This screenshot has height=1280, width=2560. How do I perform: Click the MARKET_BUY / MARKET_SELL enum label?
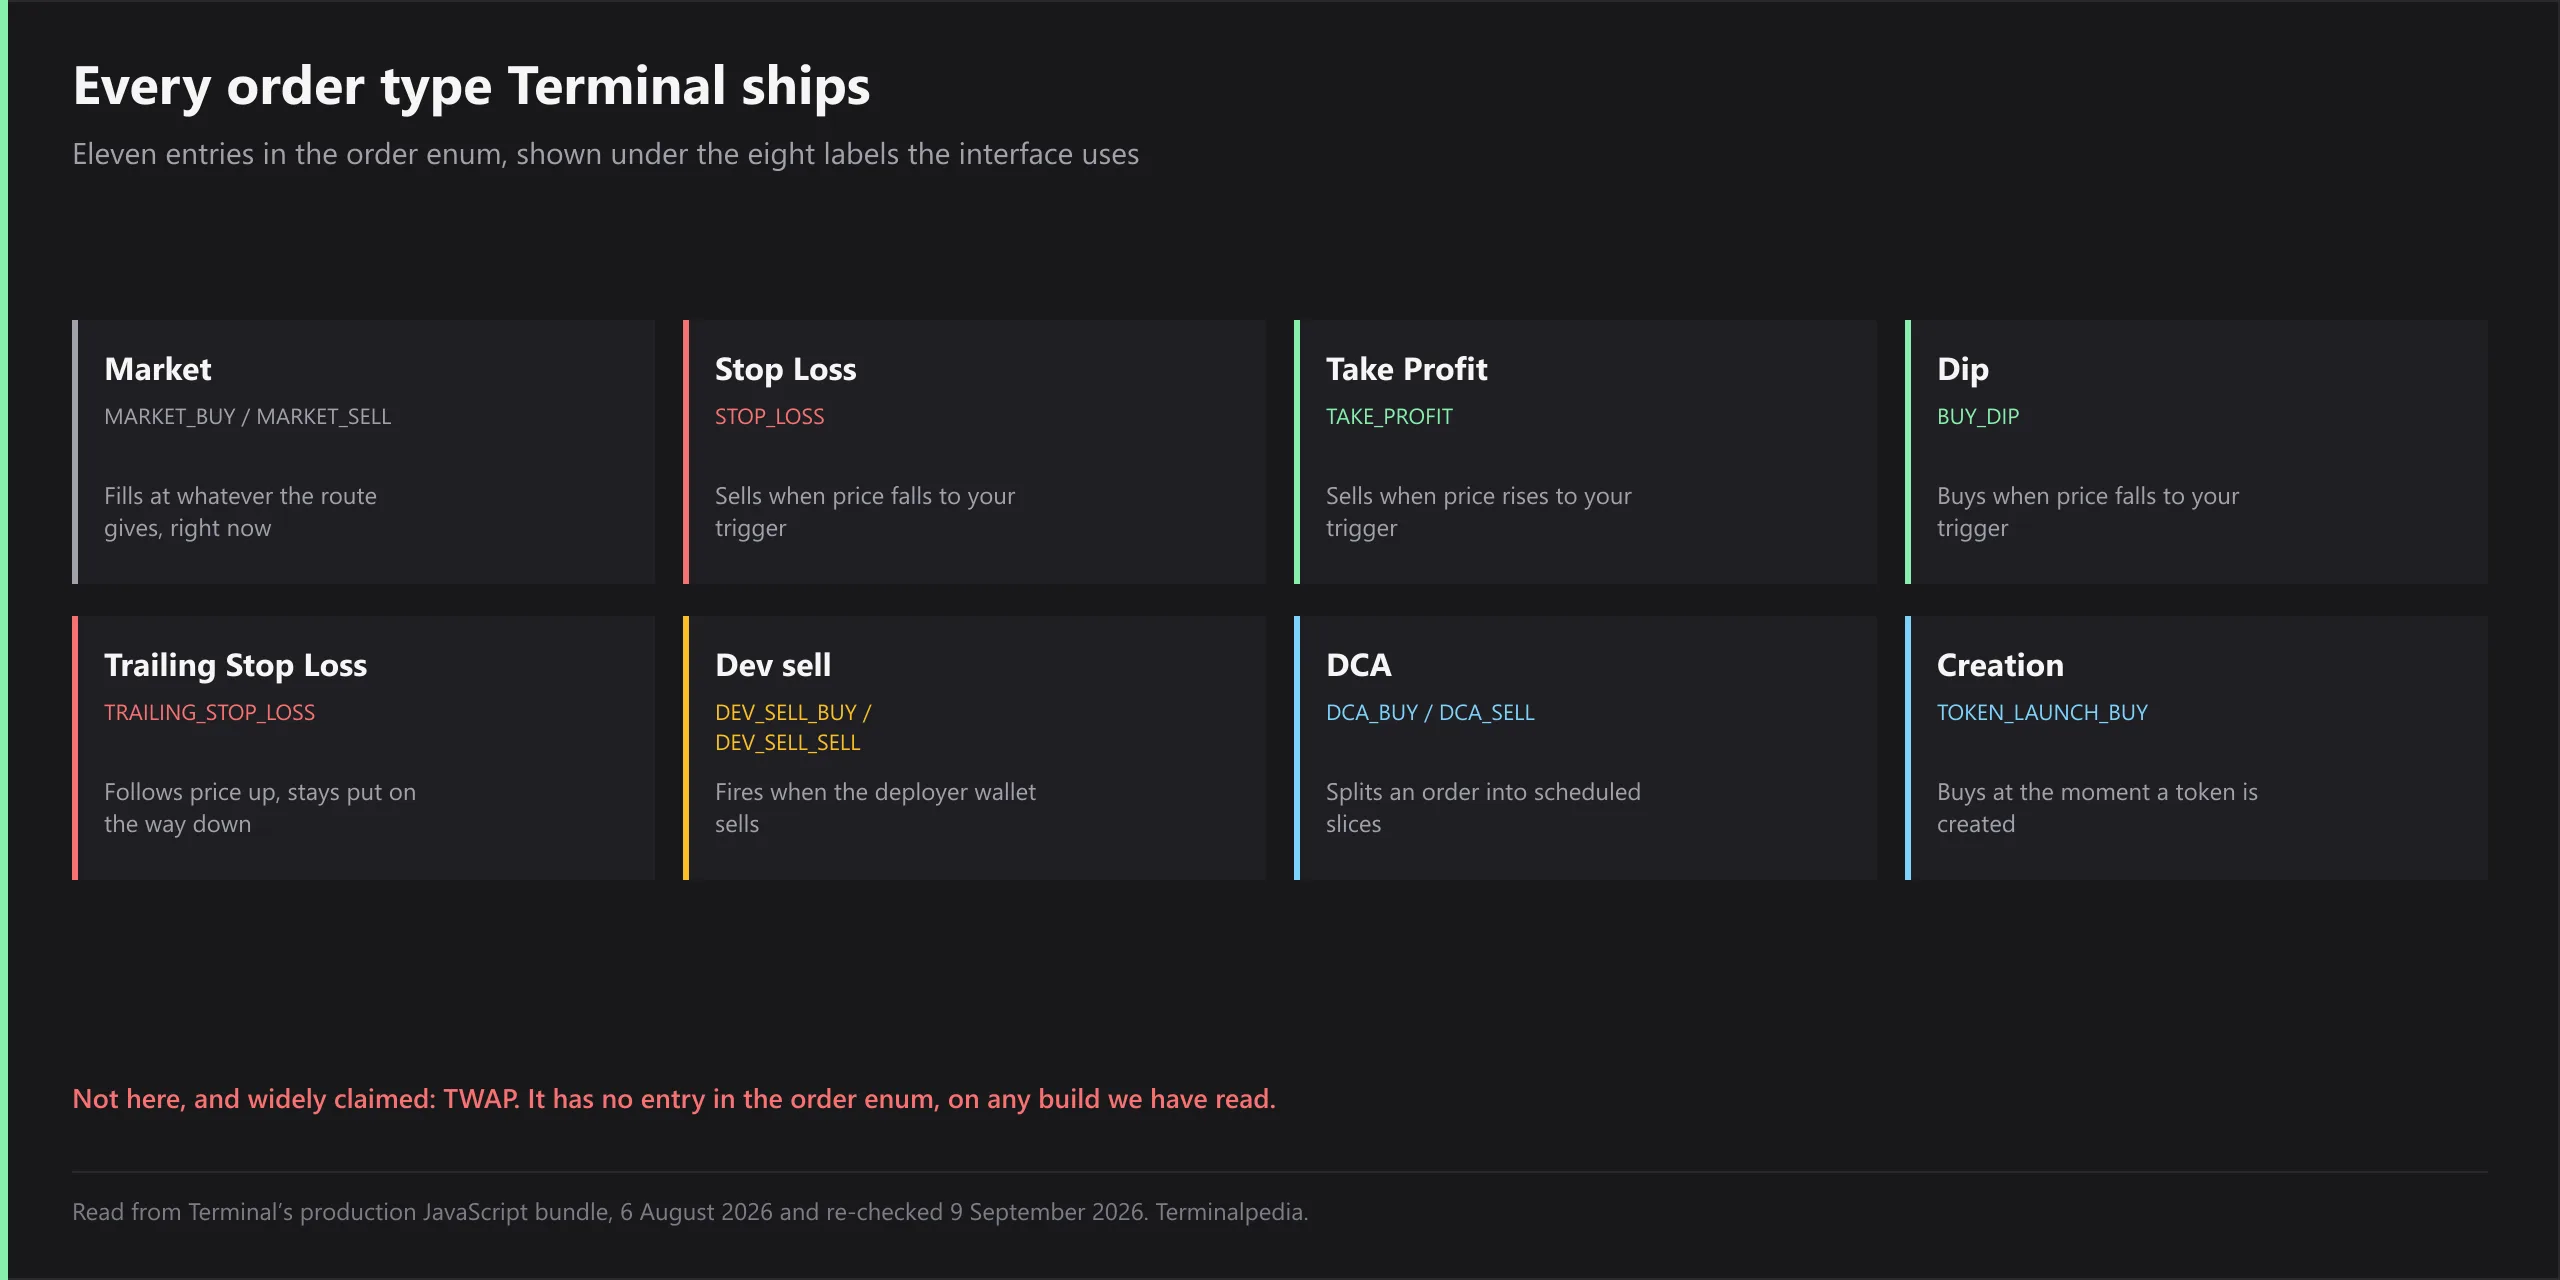[247, 416]
